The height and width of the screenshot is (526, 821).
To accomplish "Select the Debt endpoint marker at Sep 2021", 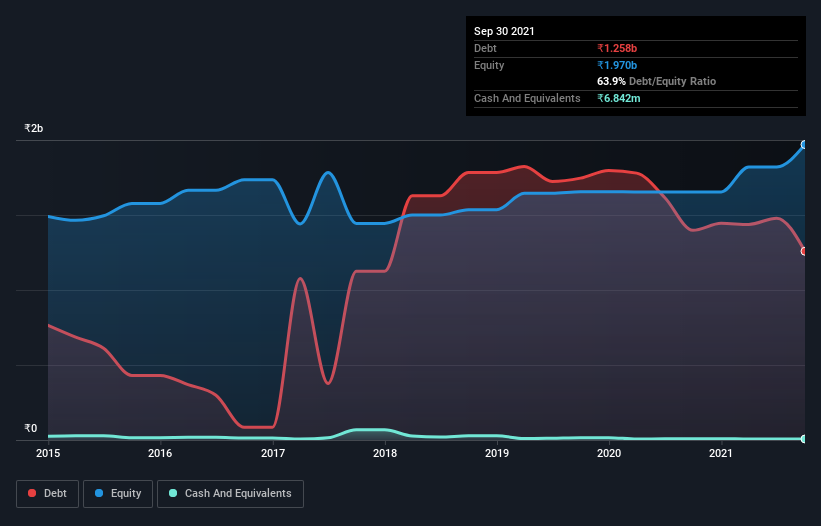I will [804, 251].
